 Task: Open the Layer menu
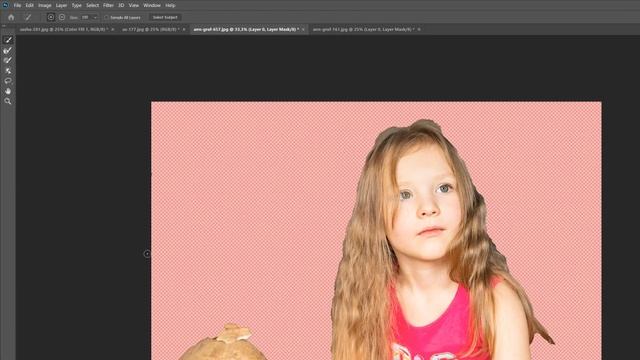(x=61, y=5)
